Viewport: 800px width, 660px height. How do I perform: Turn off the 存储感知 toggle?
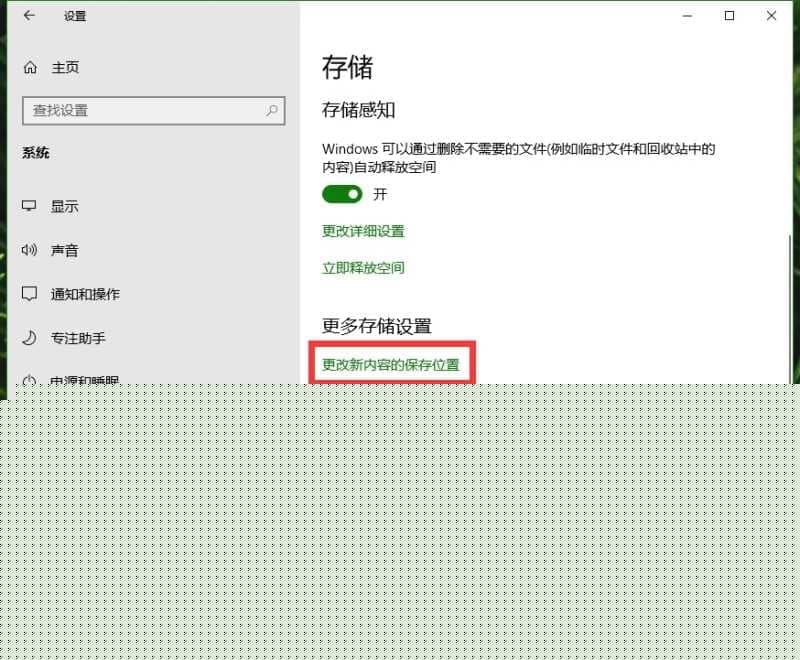[x=342, y=194]
